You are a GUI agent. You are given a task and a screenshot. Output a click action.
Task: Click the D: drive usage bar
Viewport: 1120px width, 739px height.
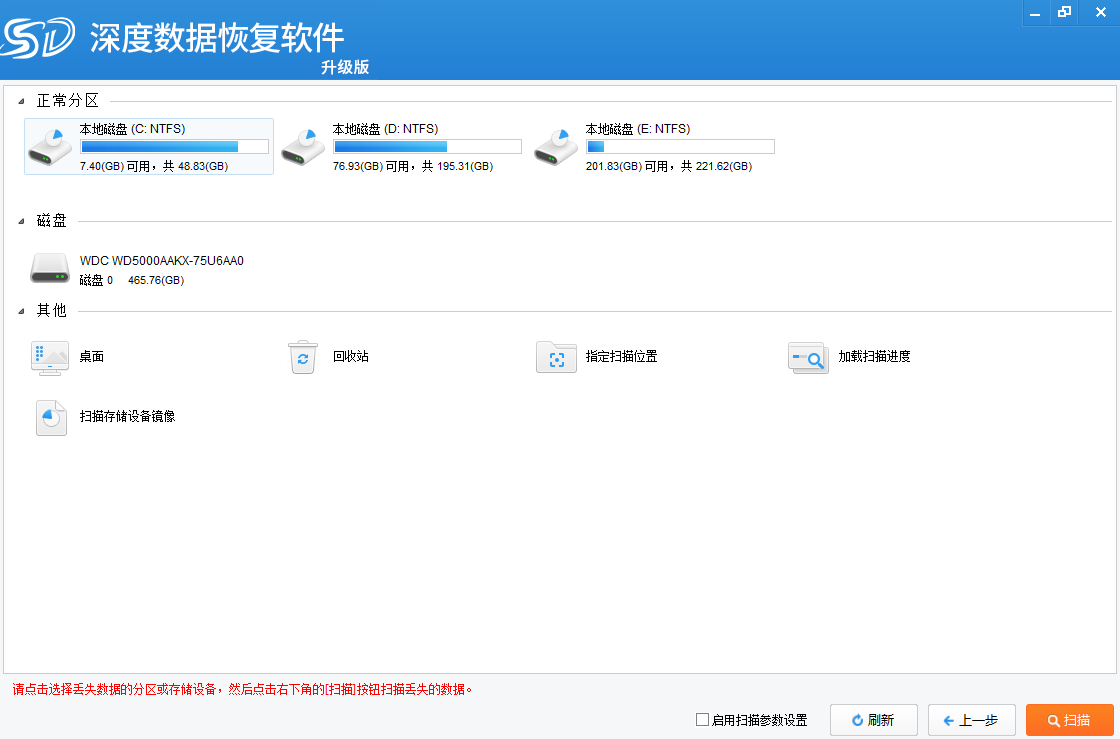click(427, 147)
